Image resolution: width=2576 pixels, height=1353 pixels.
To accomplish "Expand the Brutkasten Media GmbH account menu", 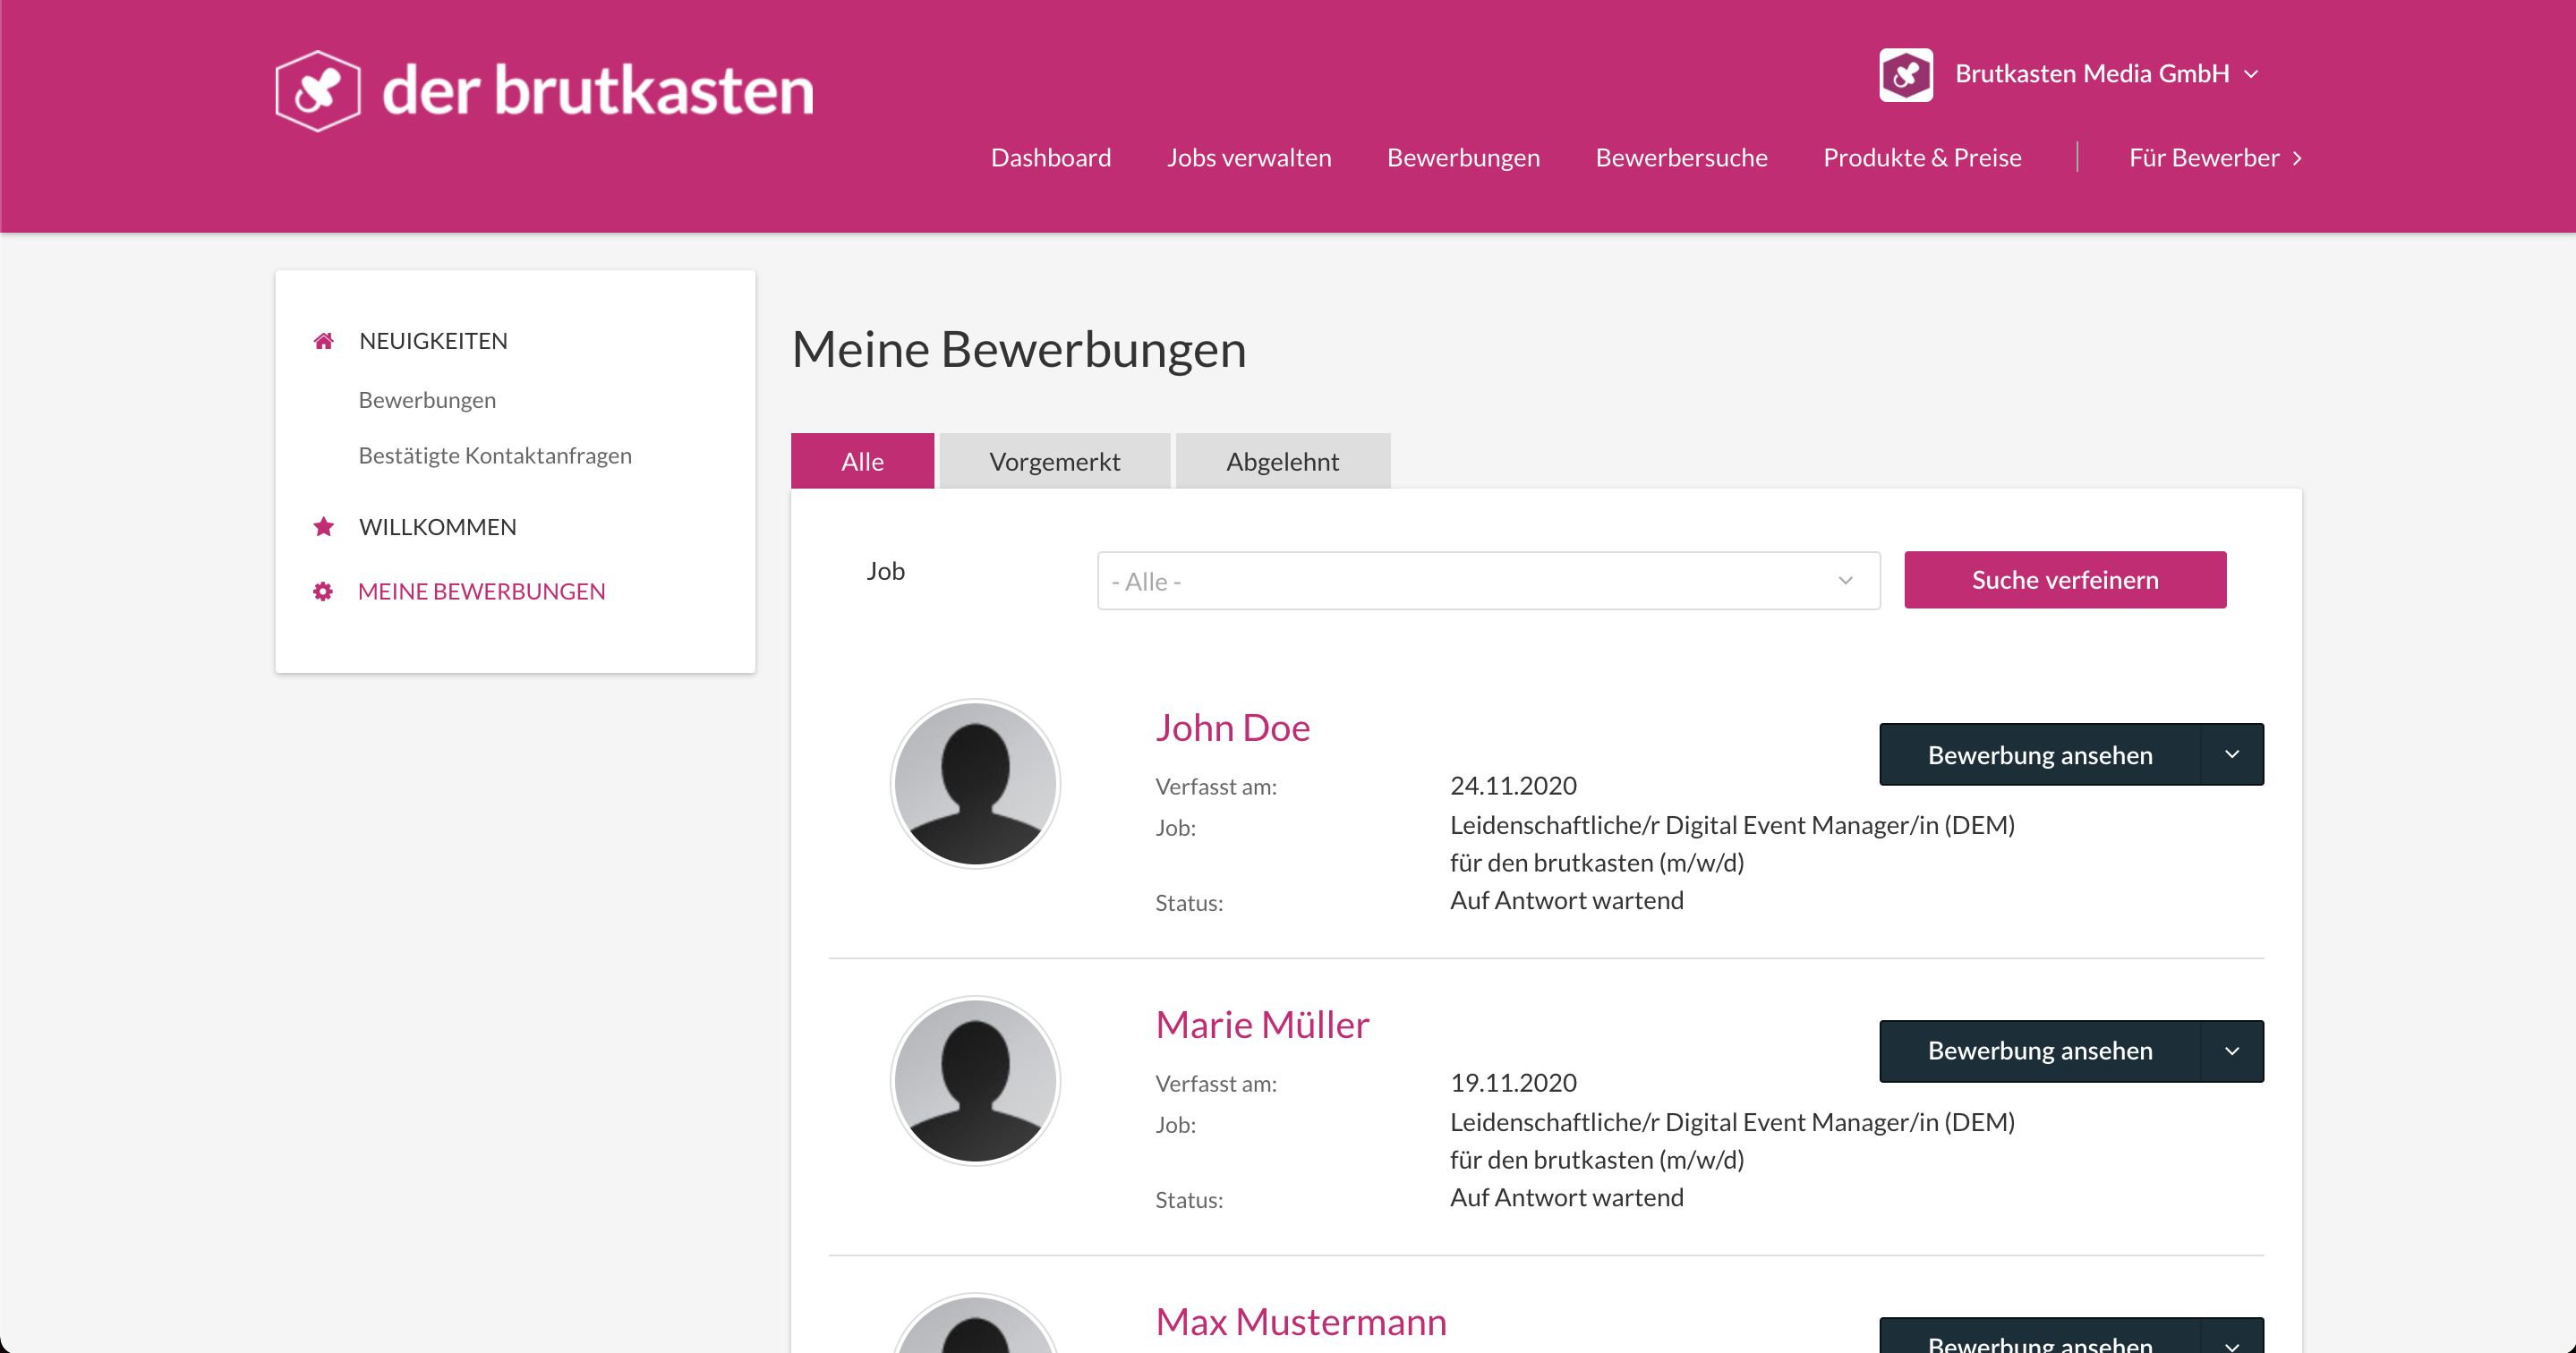I will tap(2252, 75).
